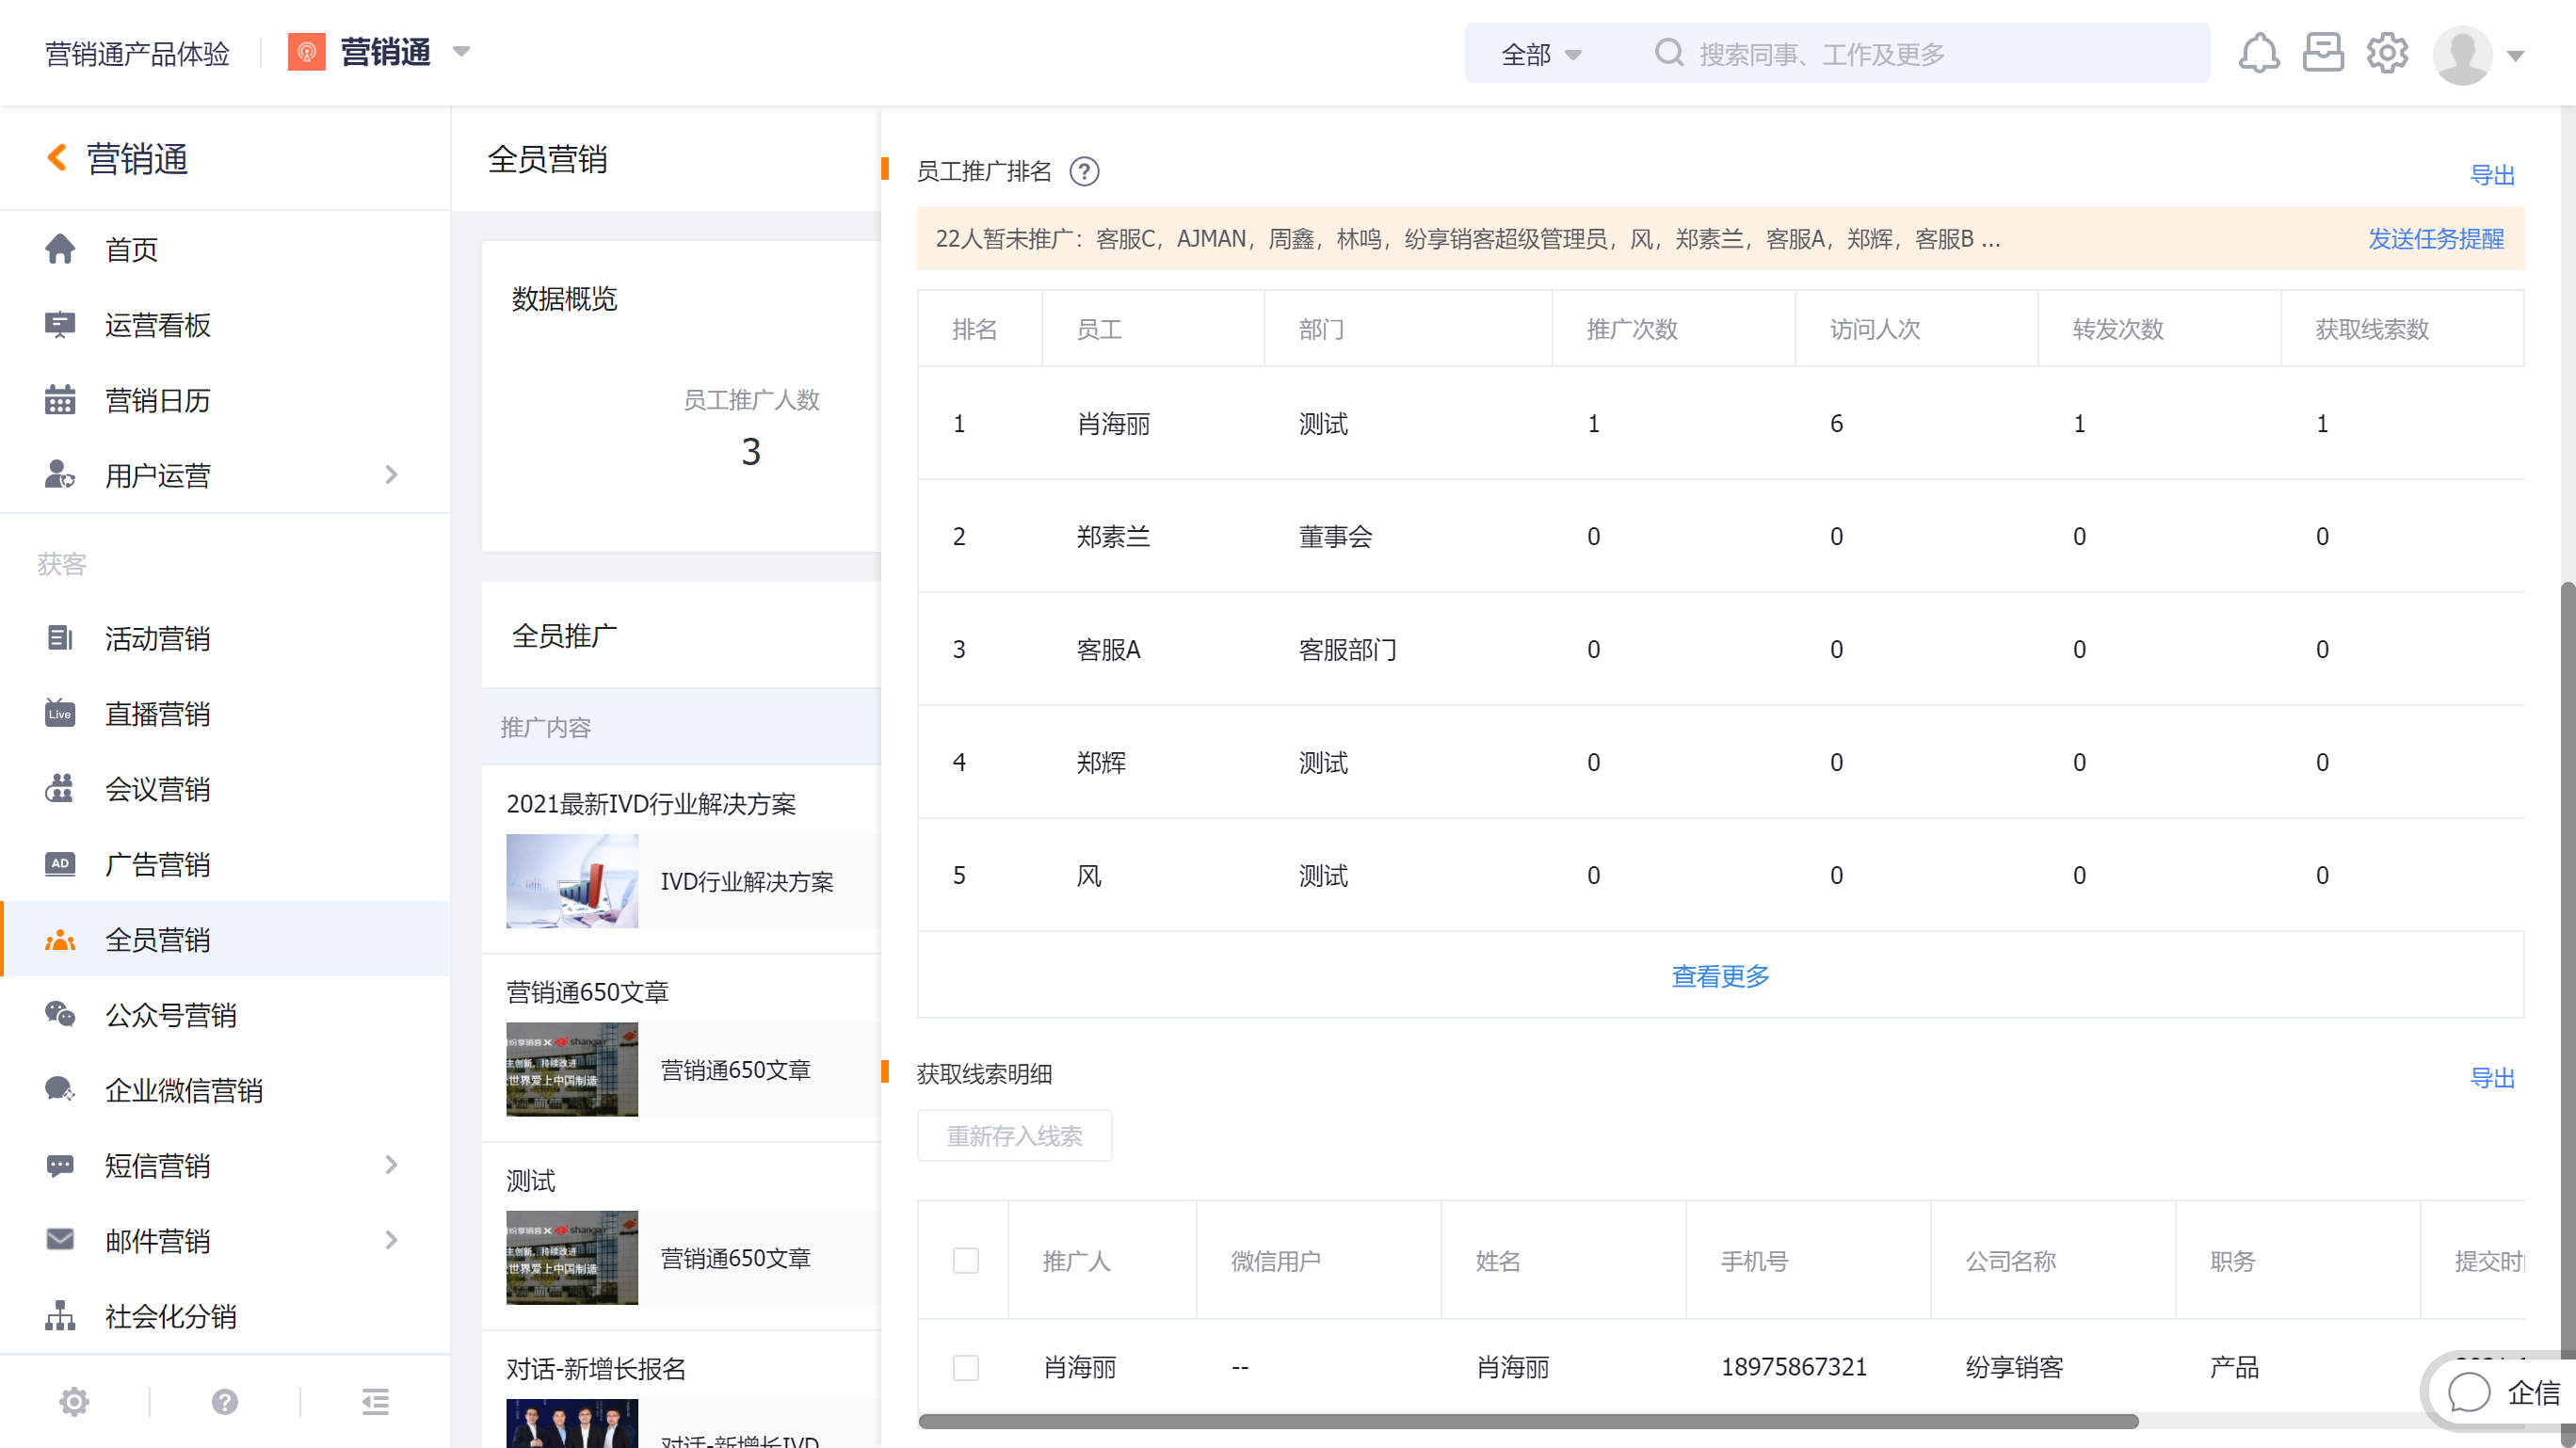Select the 全员营销 sidebar icon
The image size is (2576, 1448).
(60, 940)
